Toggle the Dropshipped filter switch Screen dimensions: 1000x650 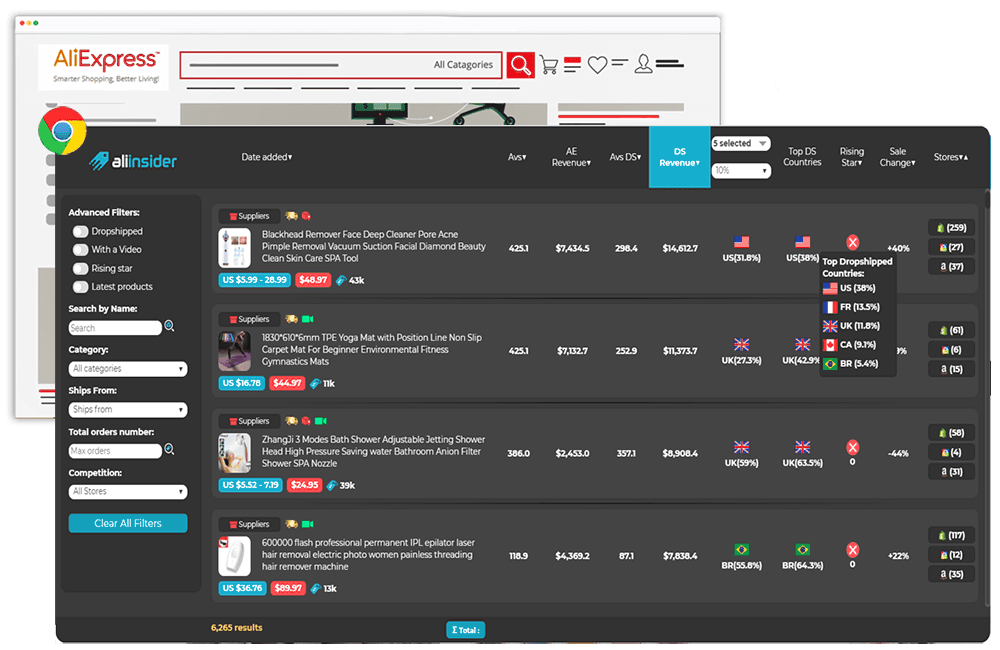pyautogui.click(x=80, y=231)
